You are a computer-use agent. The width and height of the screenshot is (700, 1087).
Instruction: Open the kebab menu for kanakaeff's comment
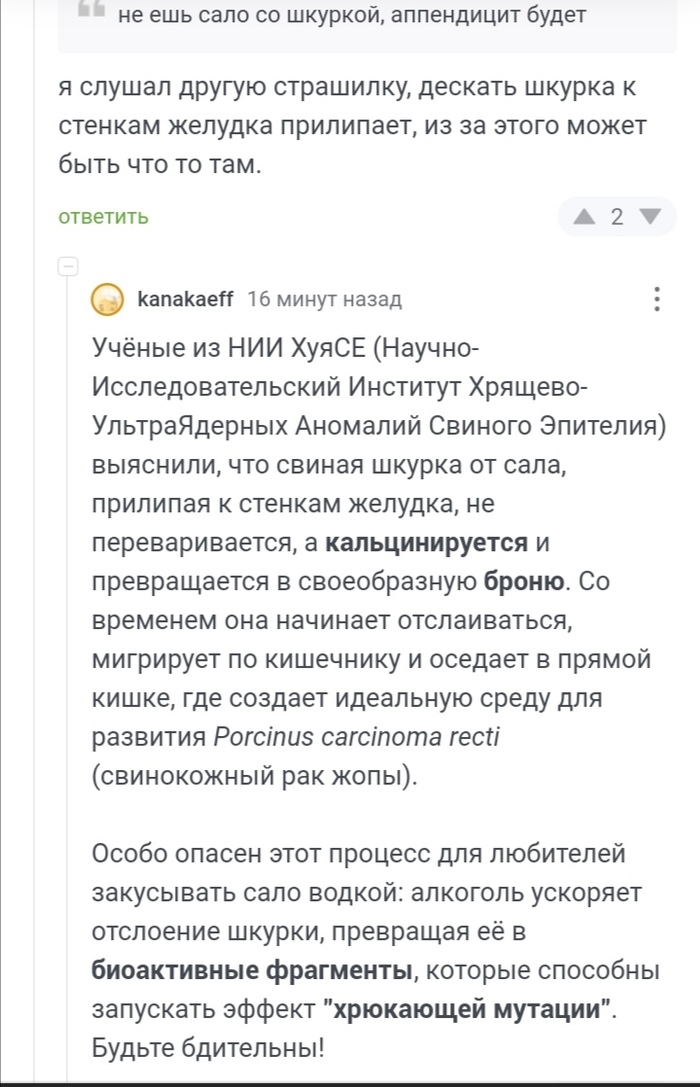click(x=655, y=296)
